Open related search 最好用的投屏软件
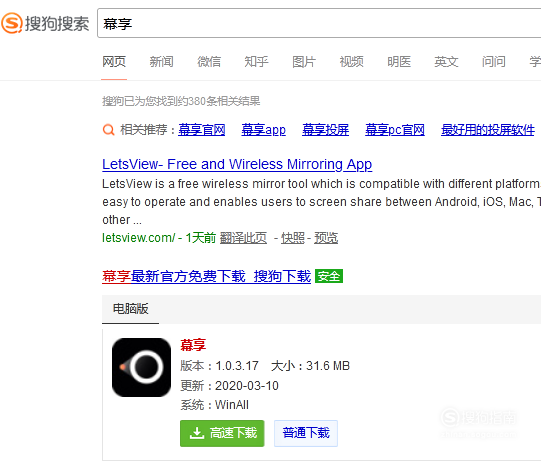This screenshot has width=541, height=464. (488, 130)
